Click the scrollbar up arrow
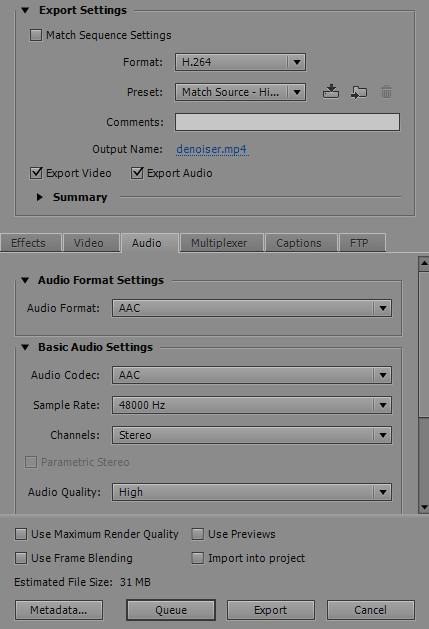 click(424, 264)
